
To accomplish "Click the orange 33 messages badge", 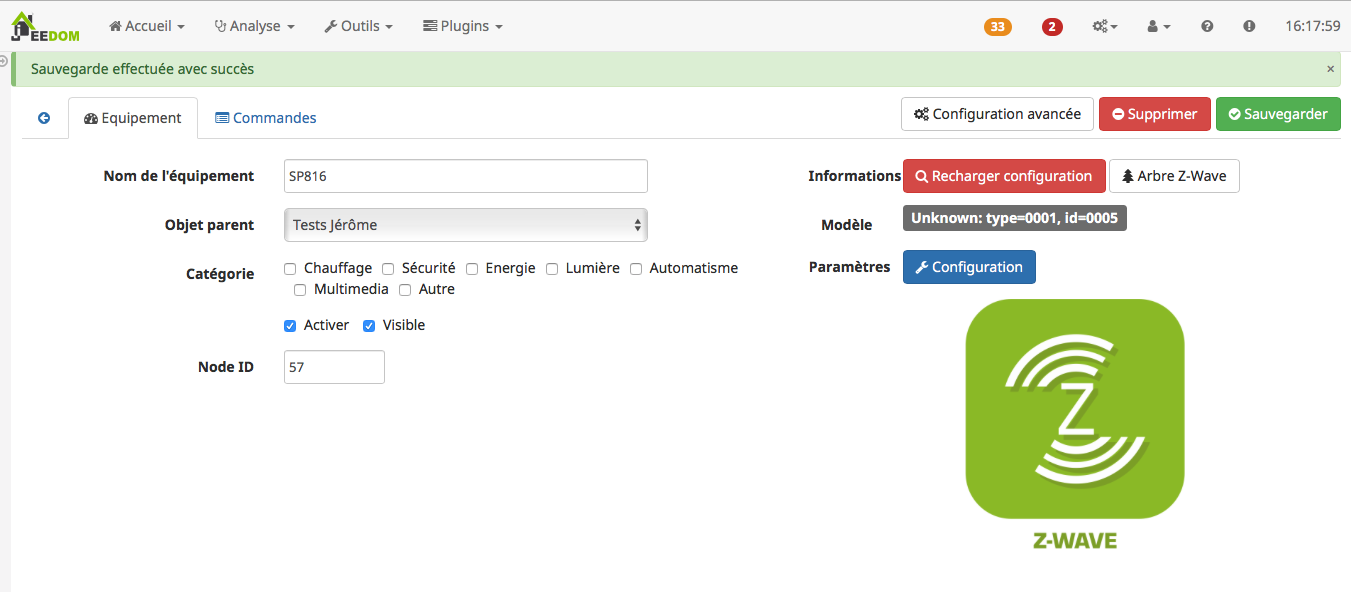I will (x=997, y=27).
